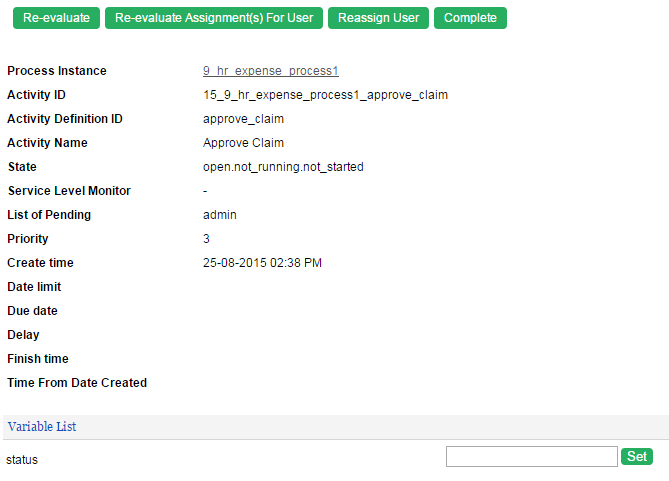Click the Time From Date Created label
Image resolution: width=669 pixels, height=481 pixels.
click(x=77, y=383)
